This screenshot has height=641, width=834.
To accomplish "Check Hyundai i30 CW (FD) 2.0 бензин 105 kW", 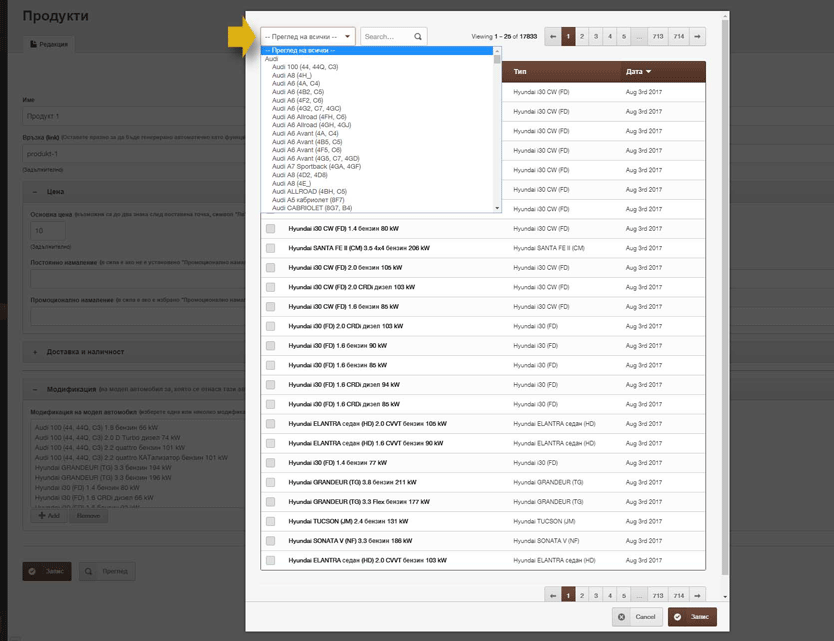I will tap(271, 268).
